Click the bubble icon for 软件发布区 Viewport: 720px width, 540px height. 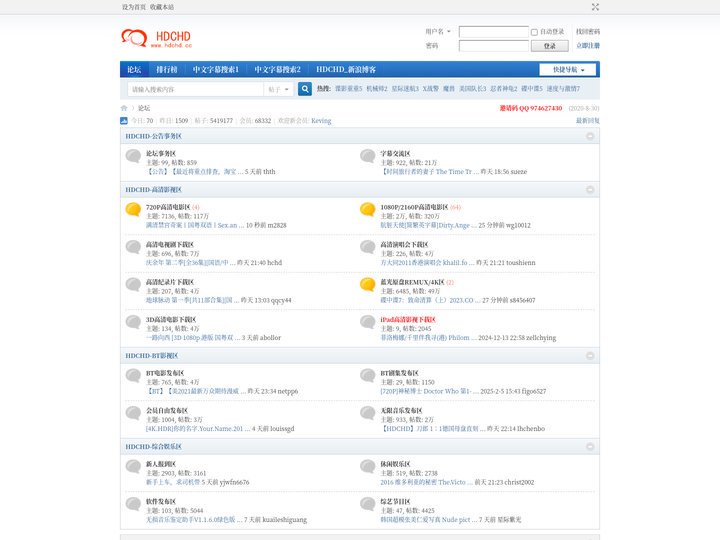(133, 504)
